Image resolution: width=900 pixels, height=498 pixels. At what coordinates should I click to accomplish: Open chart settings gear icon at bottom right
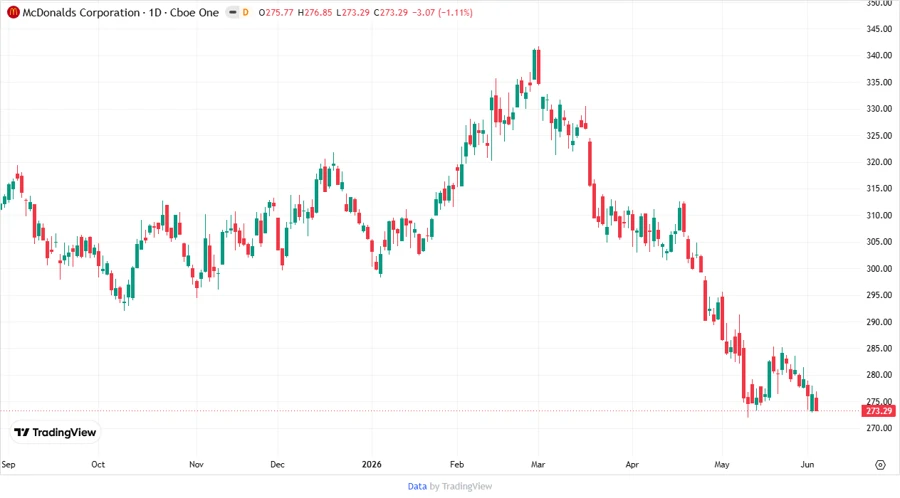click(880, 465)
